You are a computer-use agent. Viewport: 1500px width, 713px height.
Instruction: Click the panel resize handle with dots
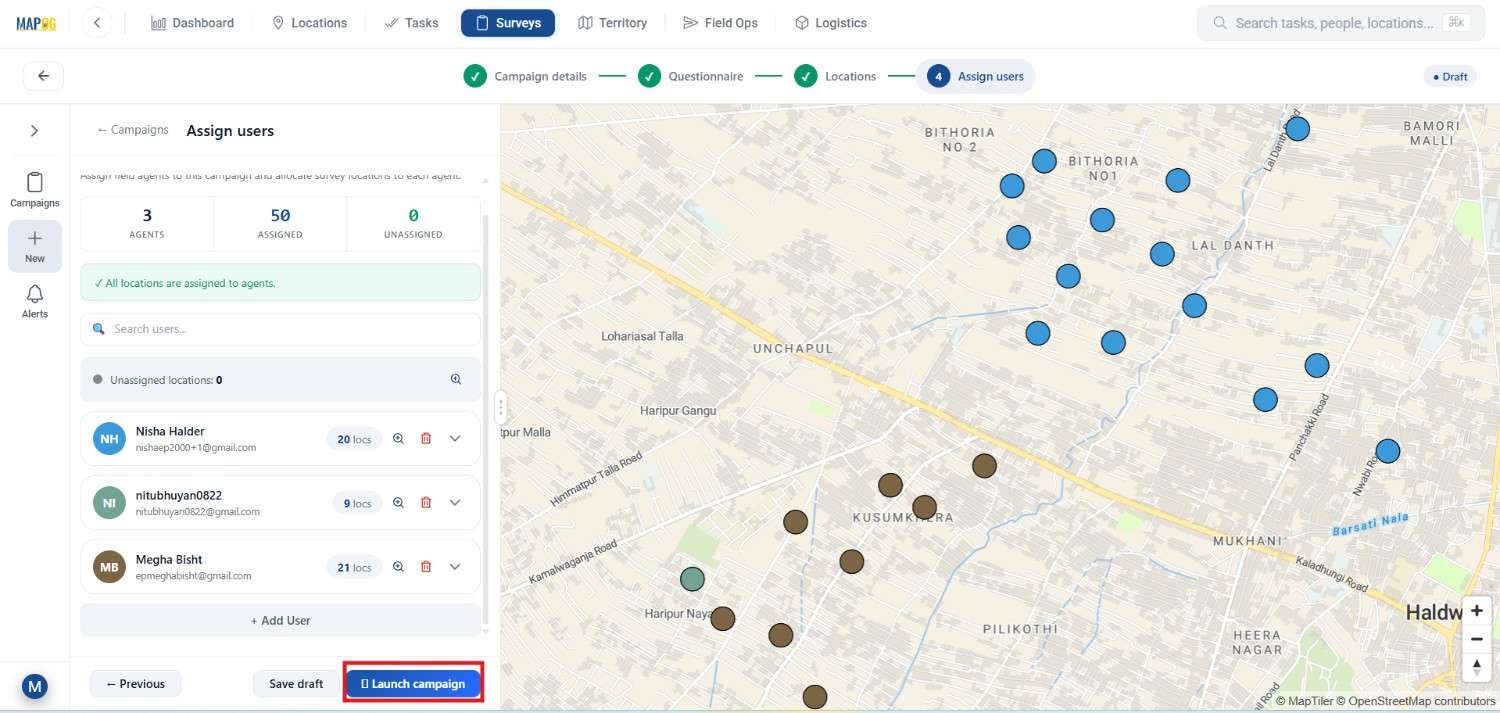pyautogui.click(x=500, y=407)
